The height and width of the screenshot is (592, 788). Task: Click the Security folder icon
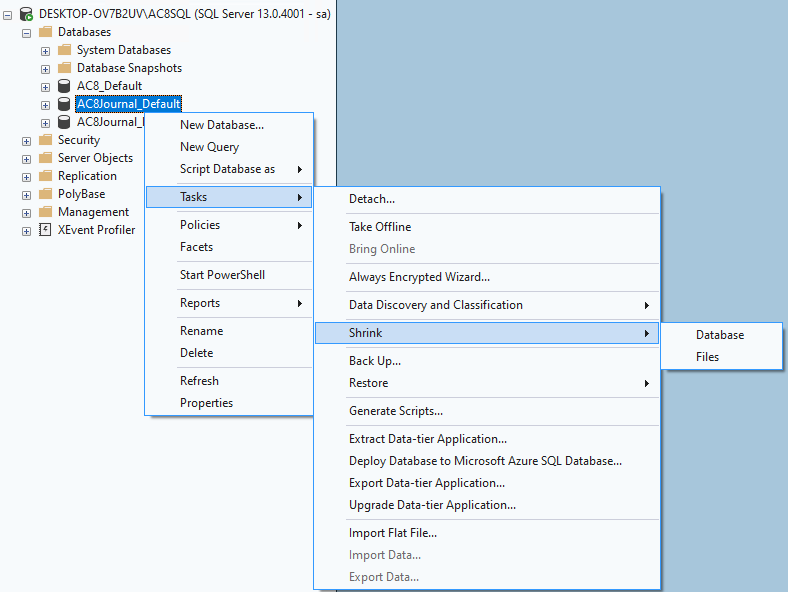click(x=46, y=140)
